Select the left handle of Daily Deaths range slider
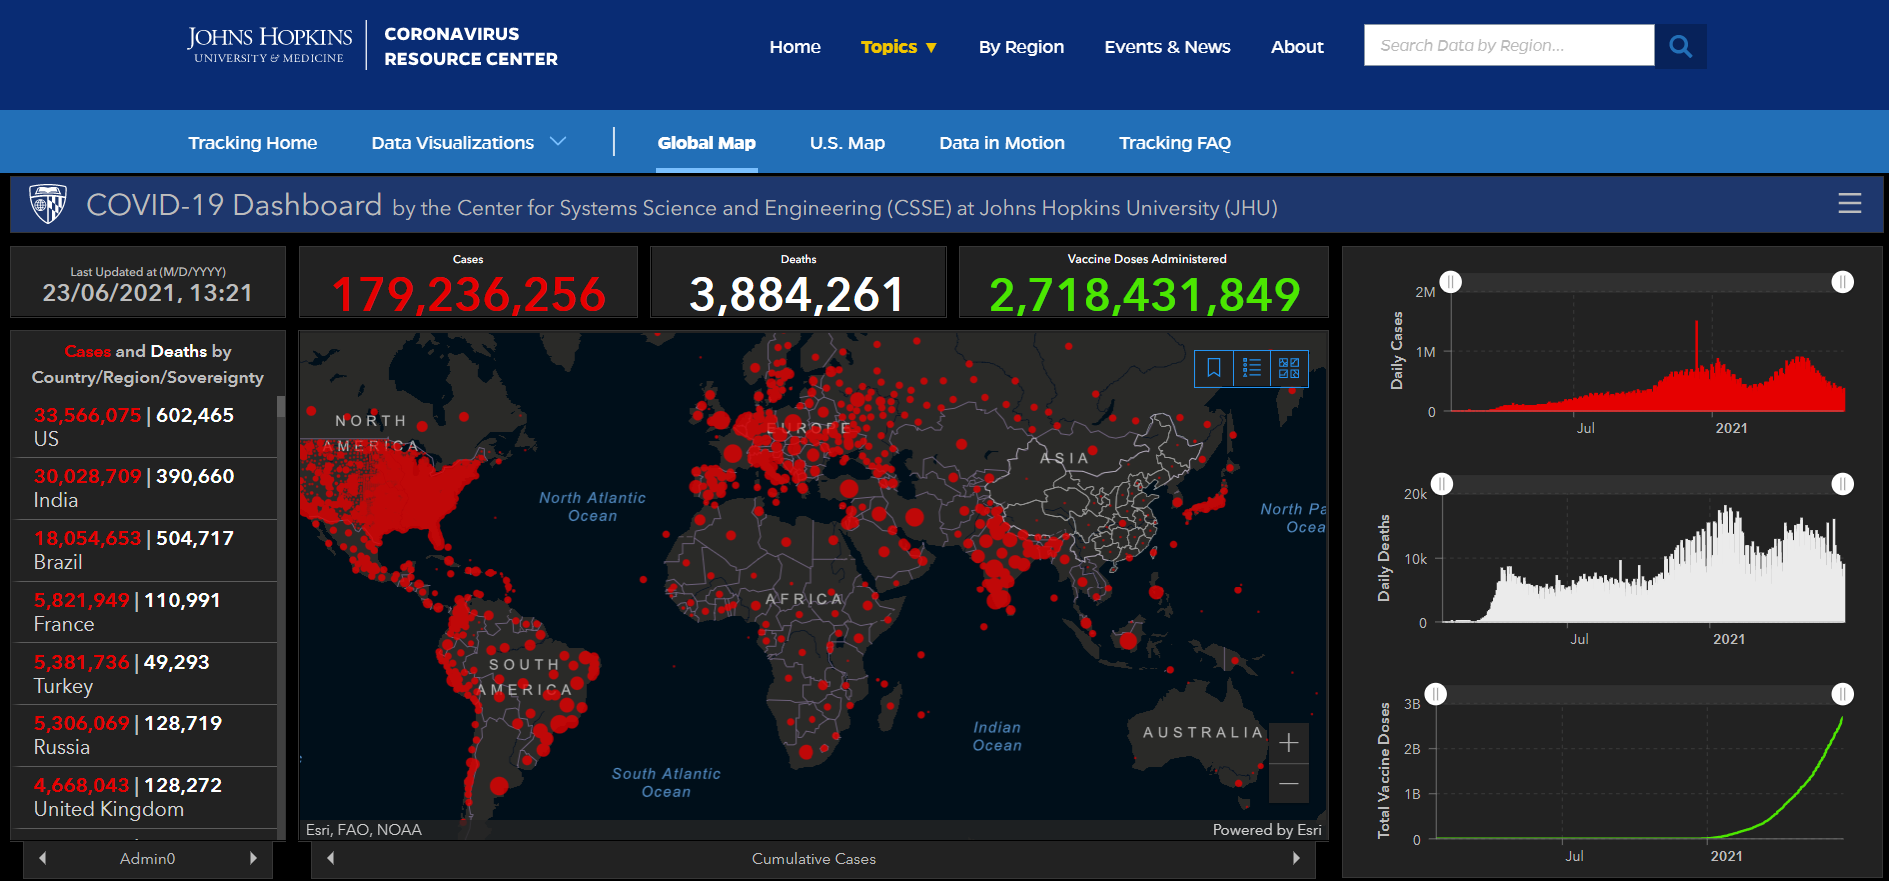Screen dimensions: 1889x881 coord(1441,484)
